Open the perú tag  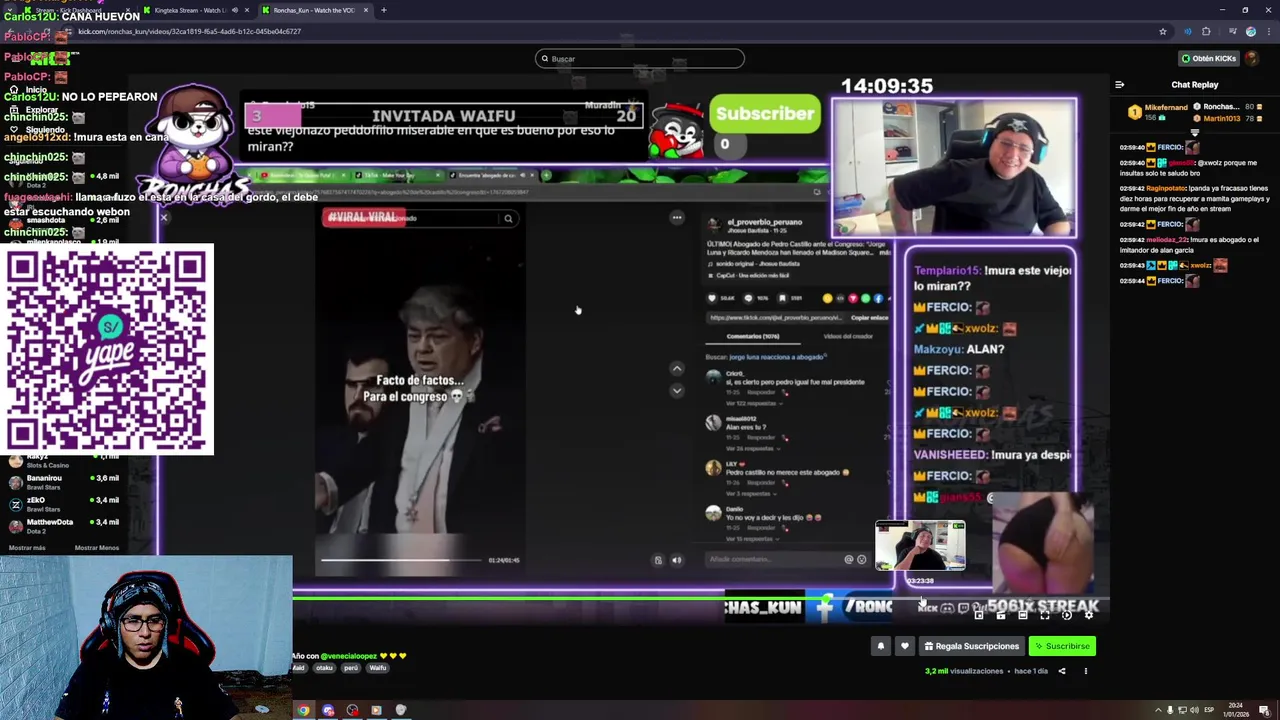tap(351, 668)
